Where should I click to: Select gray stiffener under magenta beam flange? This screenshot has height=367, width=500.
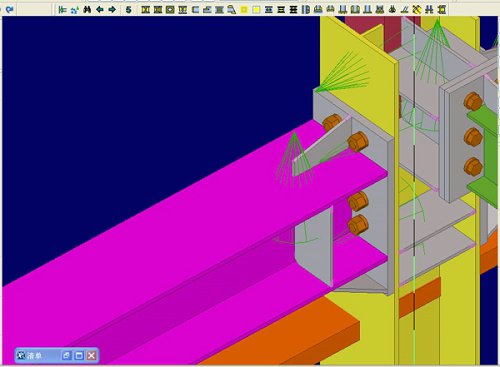coord(313,247)
